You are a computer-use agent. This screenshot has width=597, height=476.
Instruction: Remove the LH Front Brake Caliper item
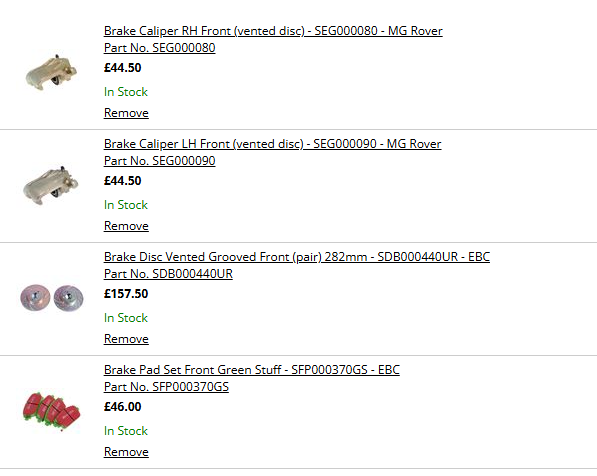[x=126, y=226]
